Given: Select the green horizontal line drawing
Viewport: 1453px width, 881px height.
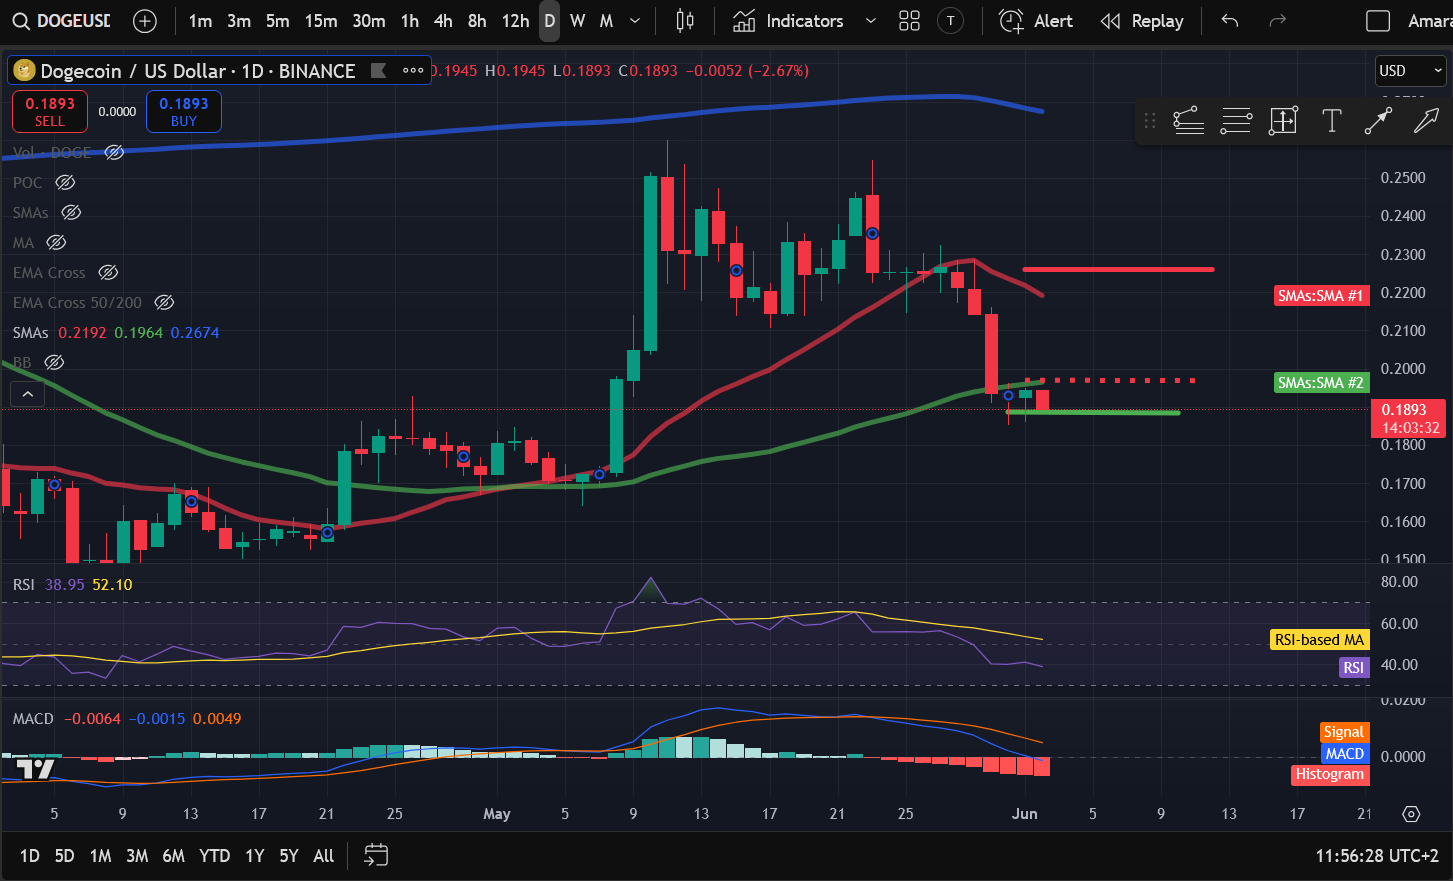Looking at the screenshot, I should 1093,412.
